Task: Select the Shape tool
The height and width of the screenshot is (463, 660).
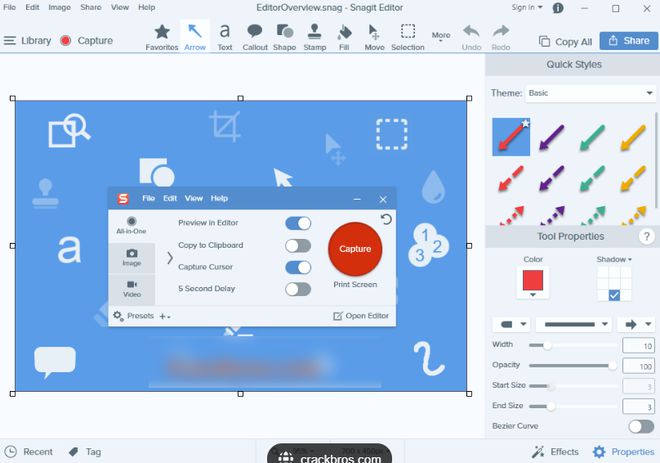Action: click(285, 37)
